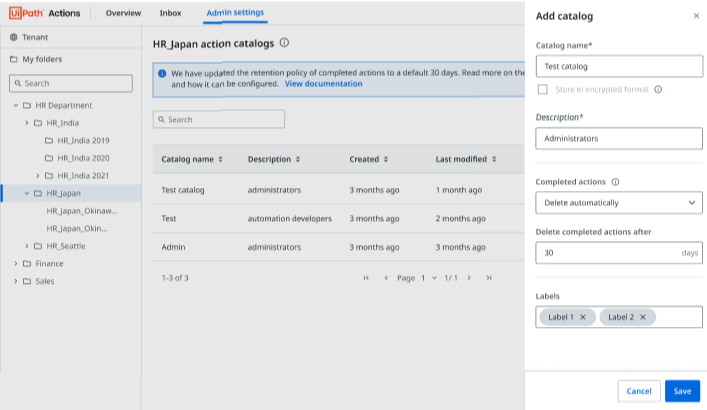Click the Cancel button

pos(639,391)
